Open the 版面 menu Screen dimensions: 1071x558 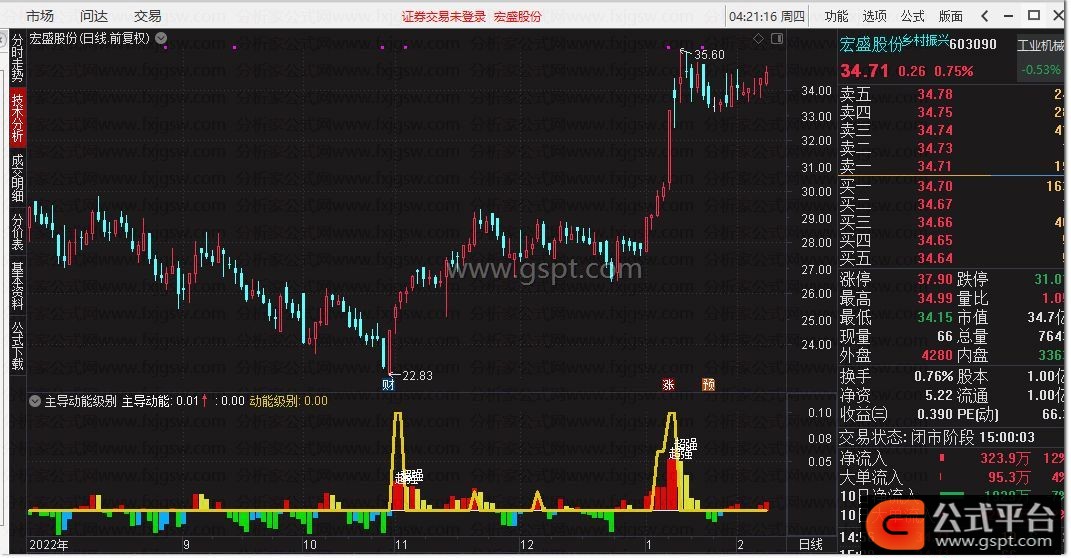(x=951, y=16)
